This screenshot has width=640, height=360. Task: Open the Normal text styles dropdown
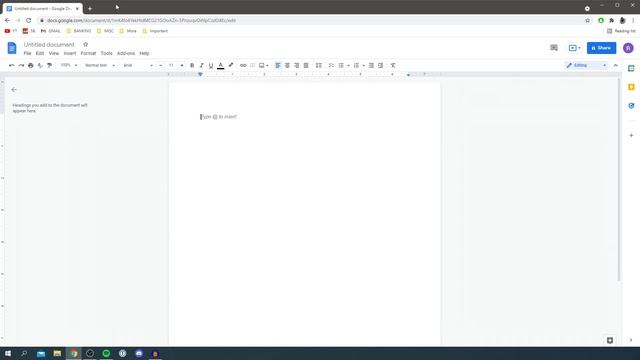click(x=100, y=65)
